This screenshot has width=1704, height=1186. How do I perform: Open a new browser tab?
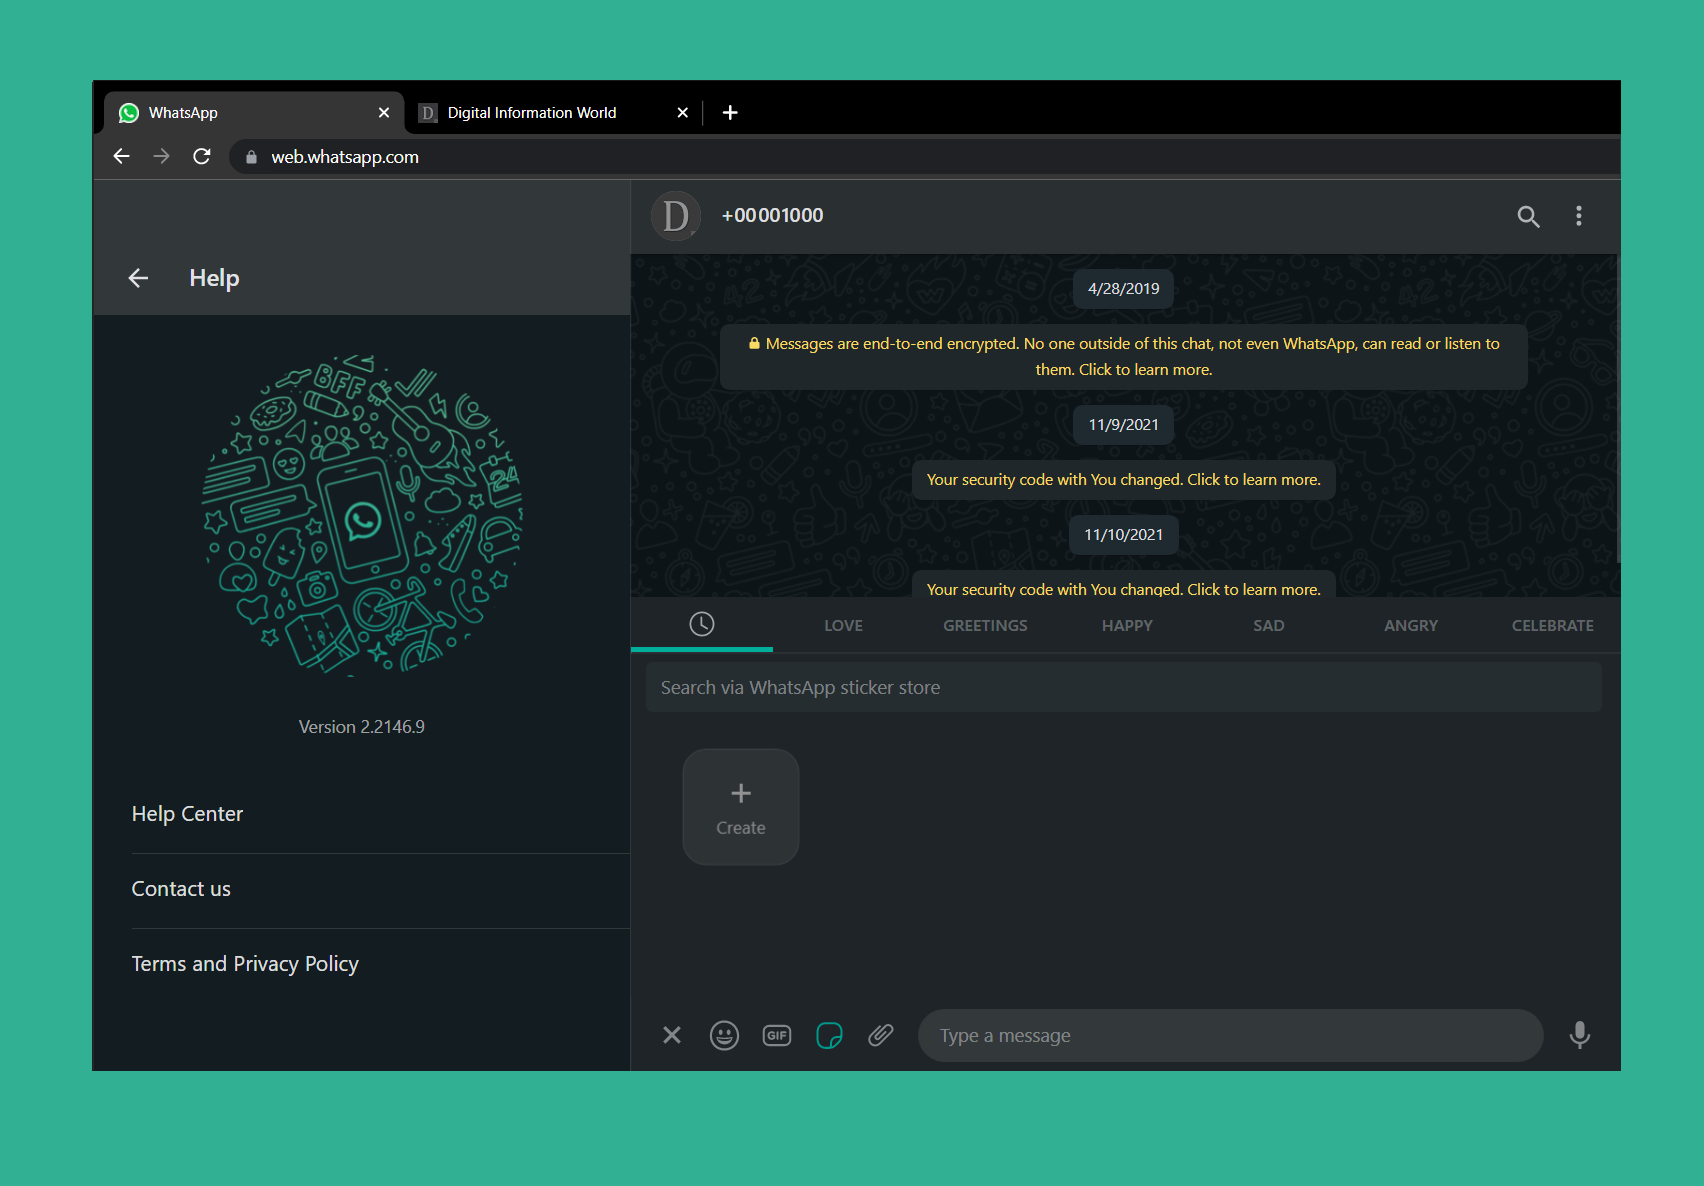tap(730, 112)
